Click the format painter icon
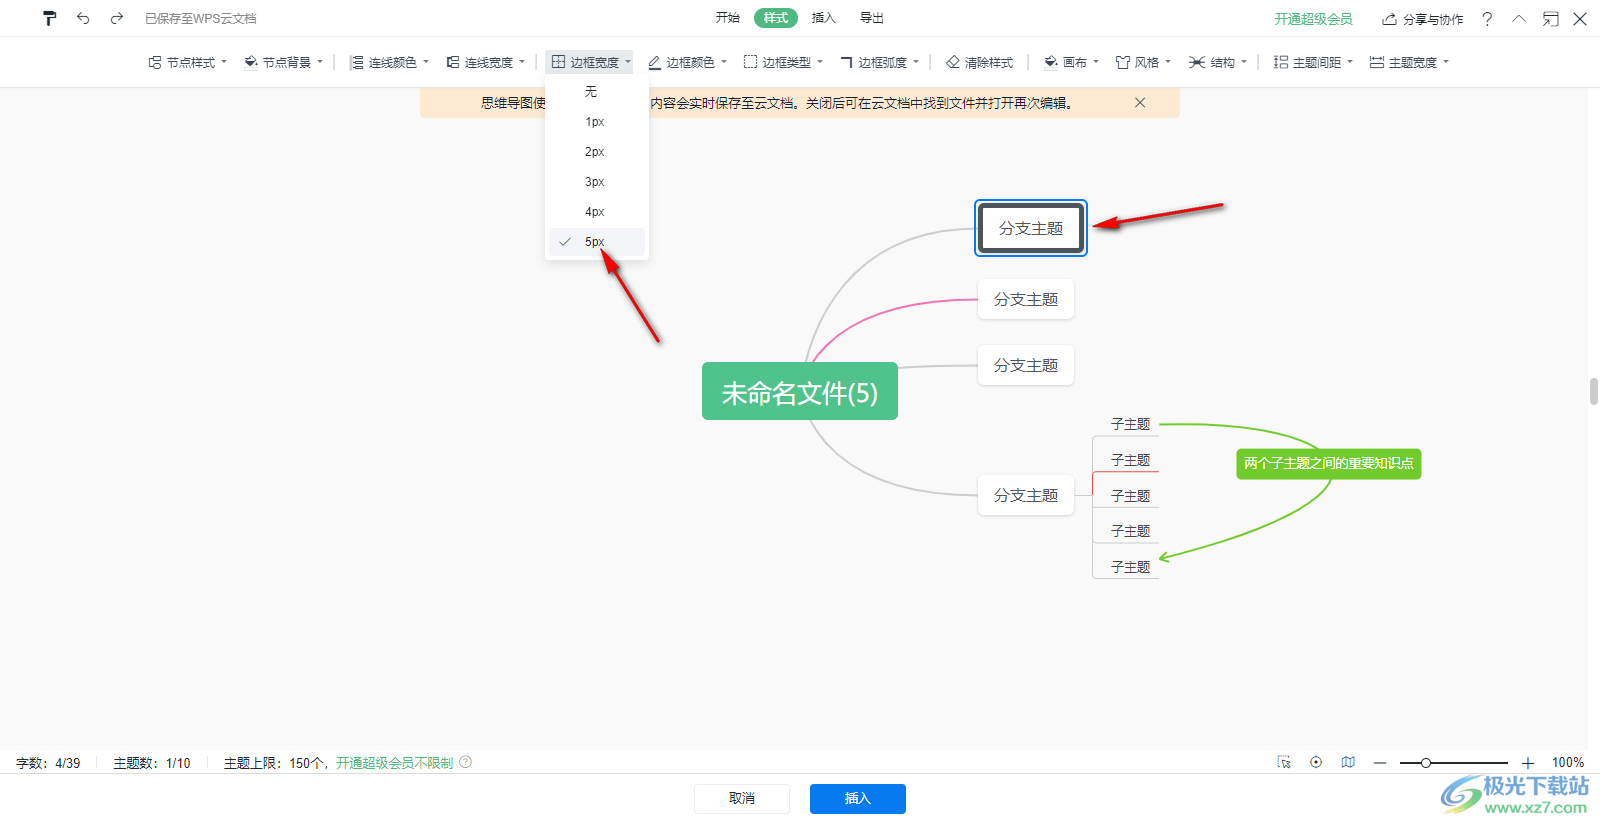 pyautogui.click(x=50, y=18)
